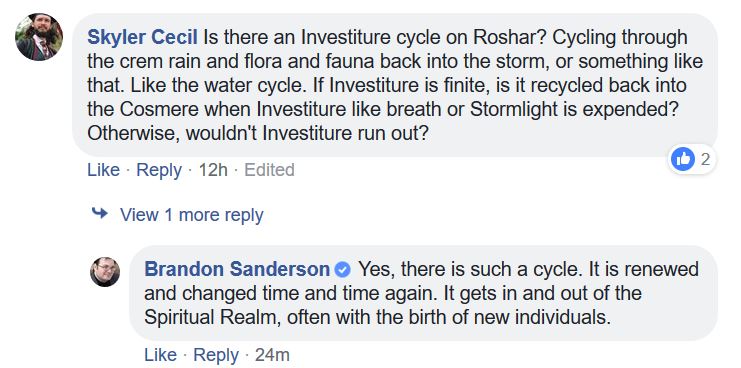Viewport: 741px width, 368px height.
Task: Like Skyler Cecil's comment
Action: [103, 170]
